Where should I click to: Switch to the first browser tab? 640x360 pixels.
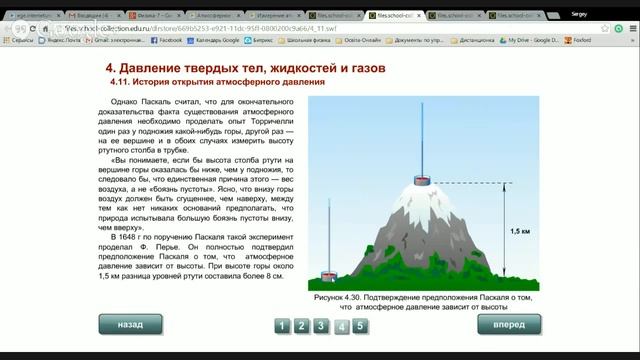34,15
